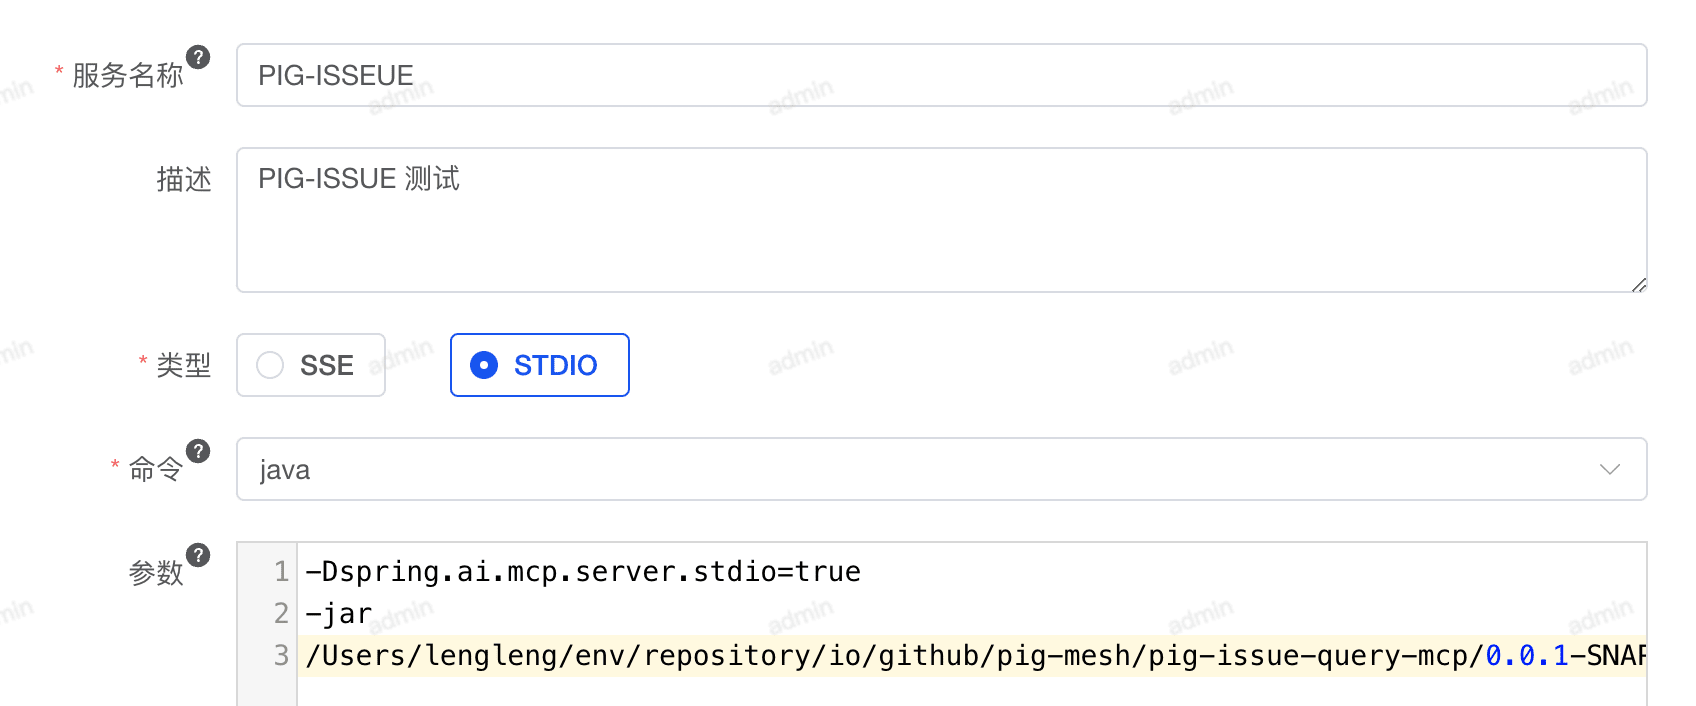Select the STDIO radio option
This screenshot has height=706, width=1696.
point(540,365)
